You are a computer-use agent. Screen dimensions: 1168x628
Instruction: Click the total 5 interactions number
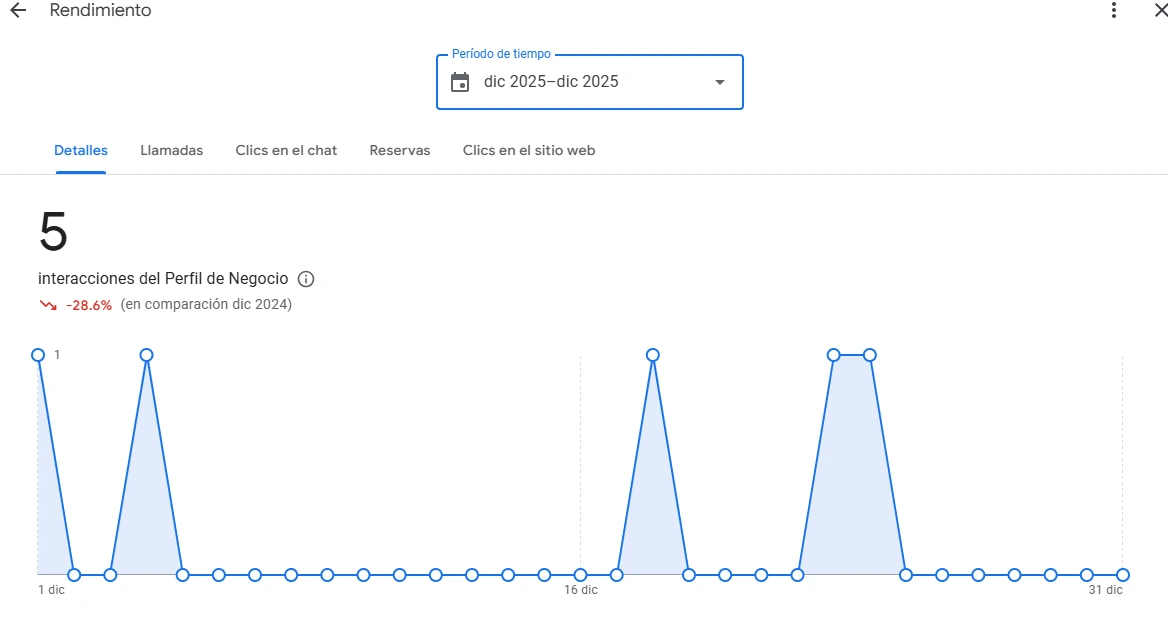pos(53,232)
